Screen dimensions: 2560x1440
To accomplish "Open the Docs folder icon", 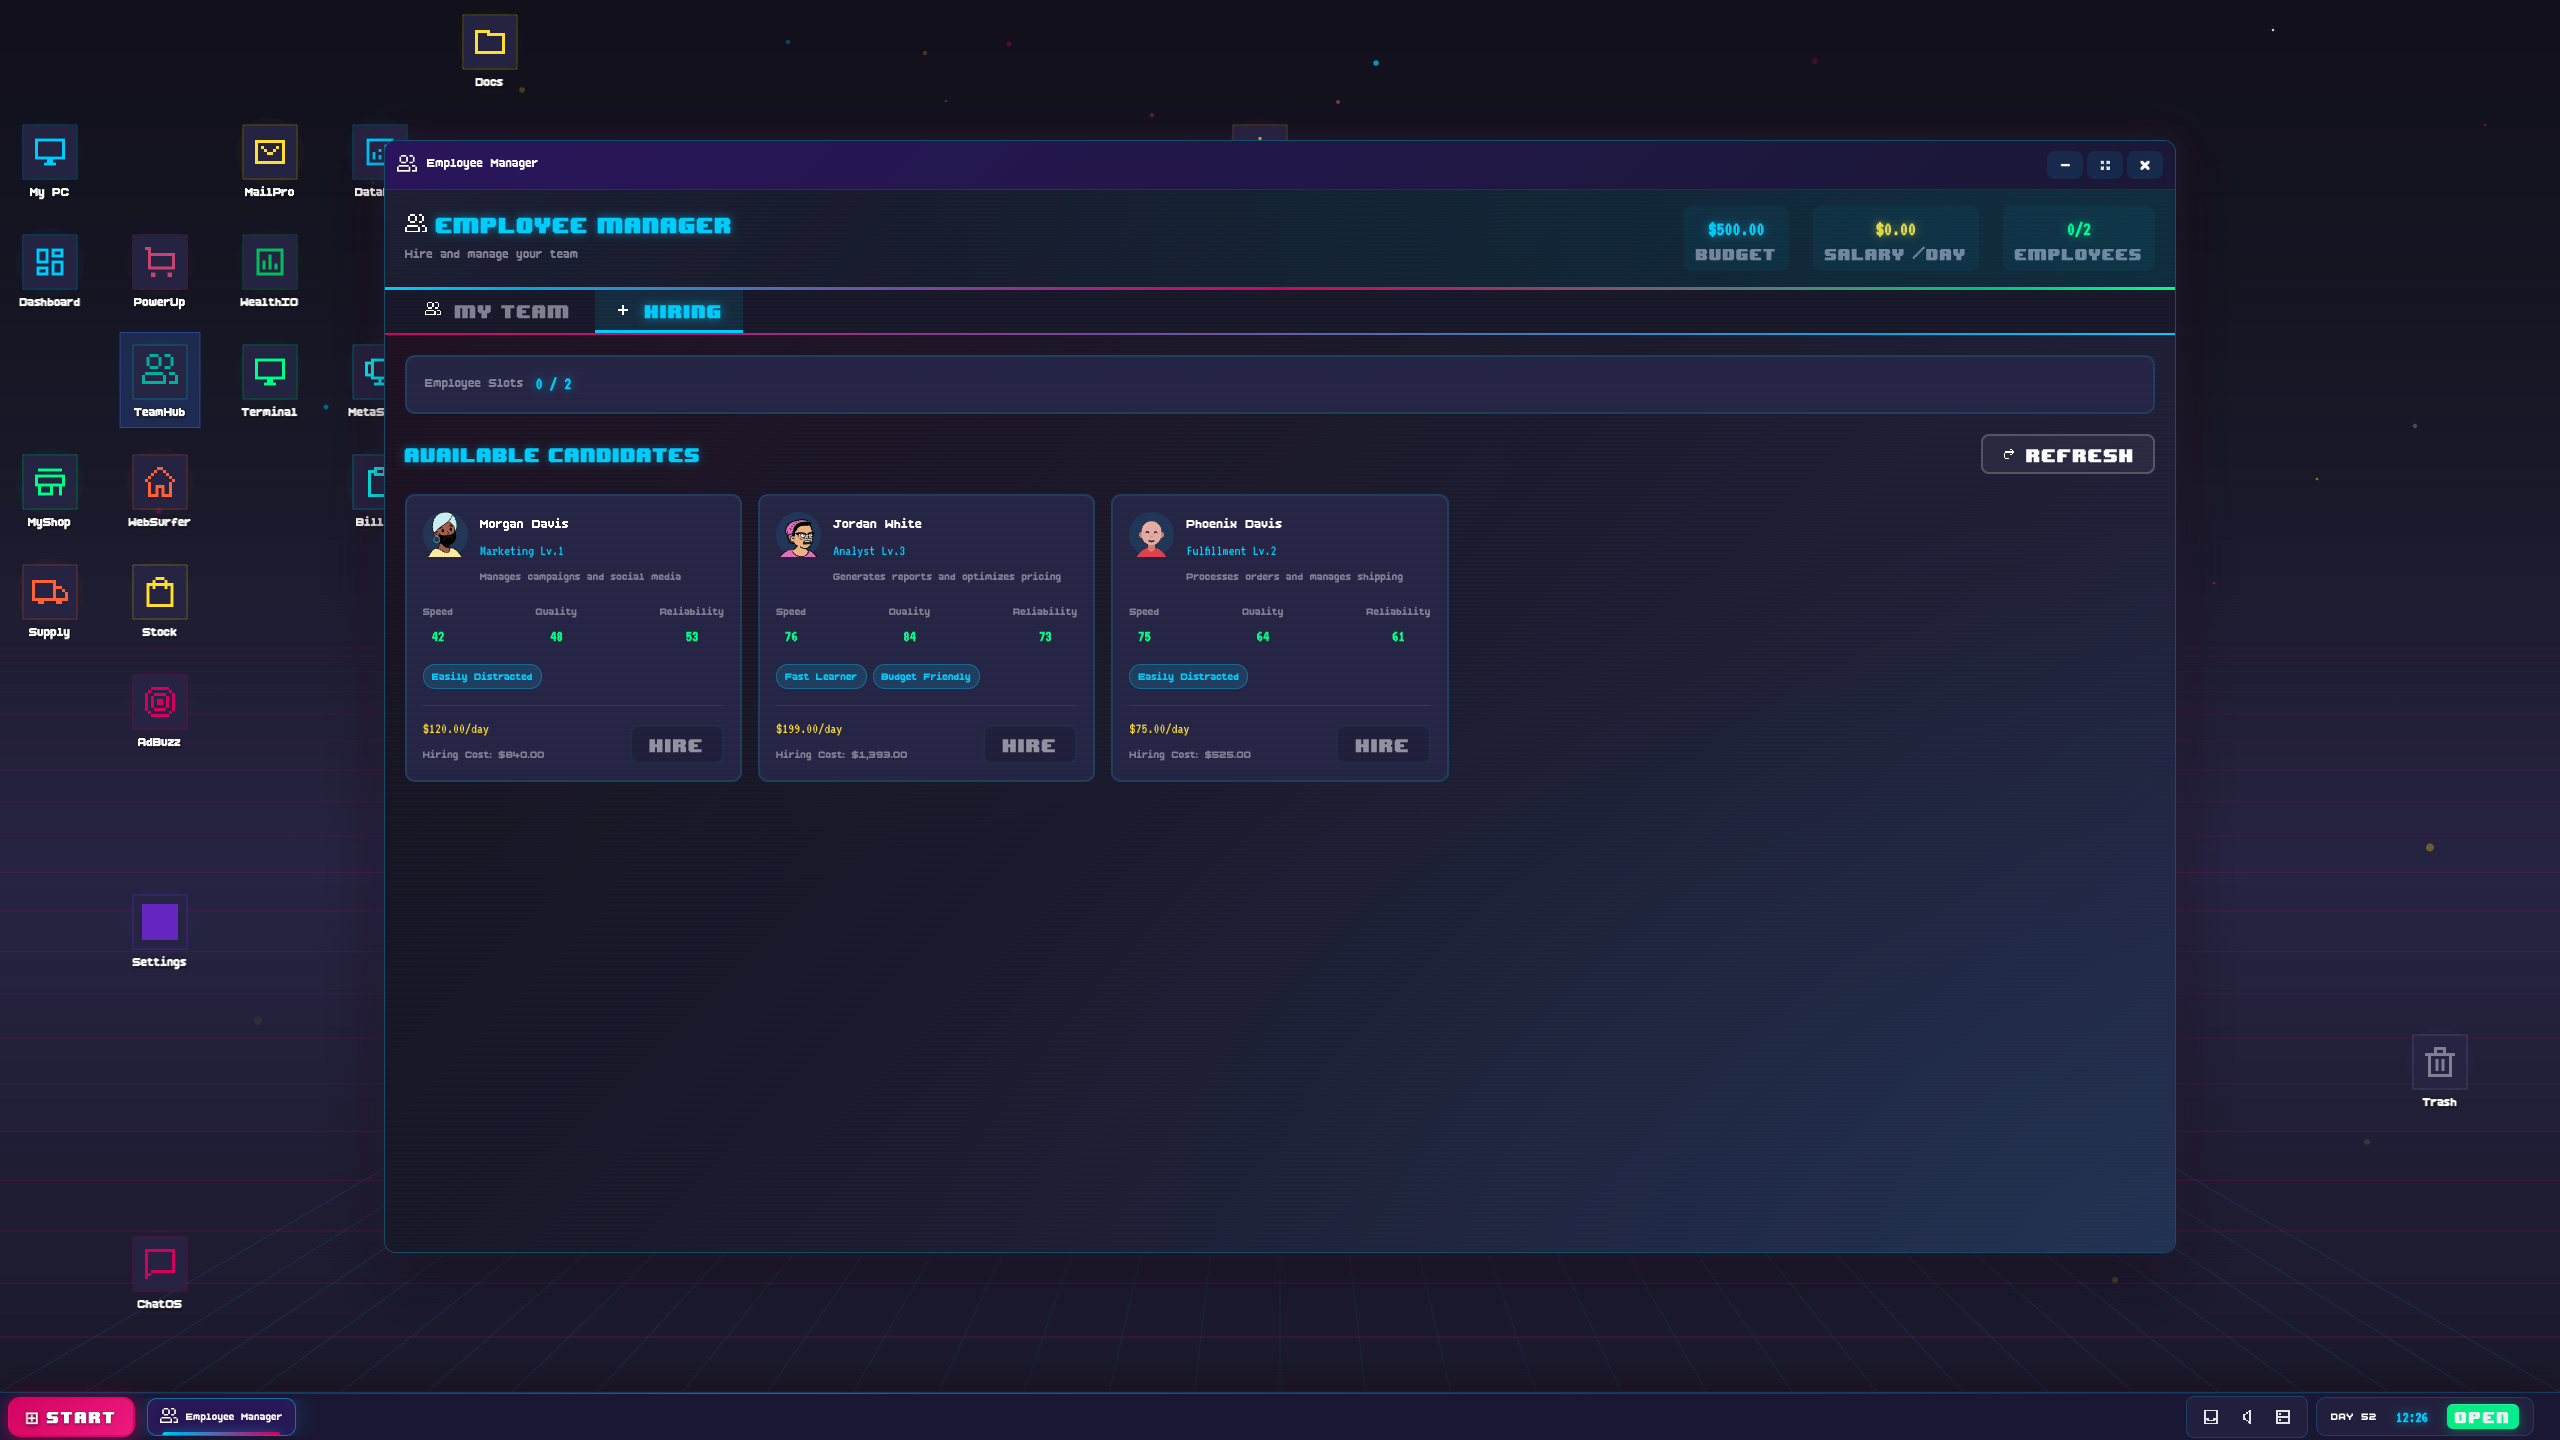I will tap(489, 43).
